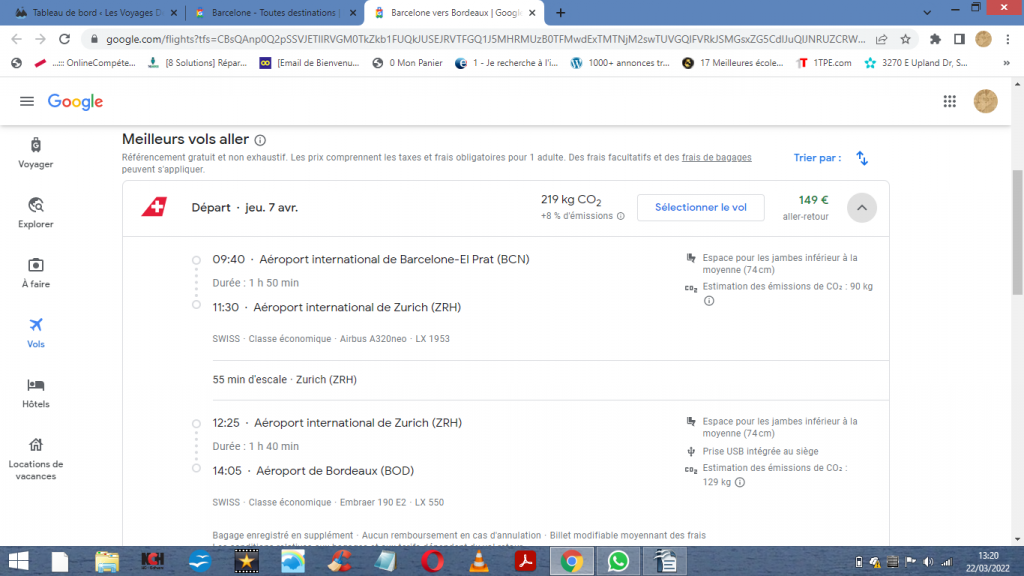Switch to Barcelone - Toutes destinations tab
This screenshot has width=1024, height=576.
[x=274, y=12]
